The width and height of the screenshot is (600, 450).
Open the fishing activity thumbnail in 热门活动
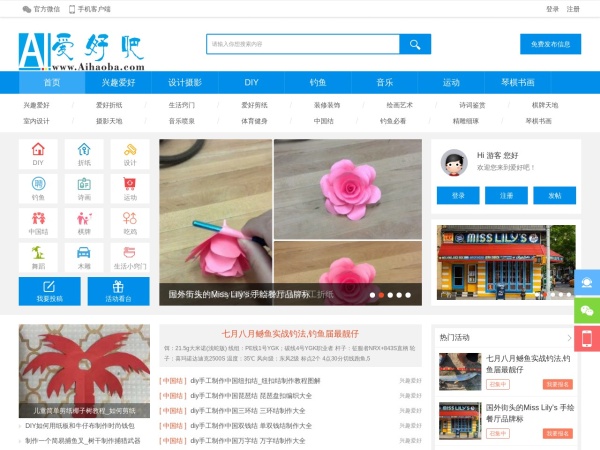click(460, 372)
